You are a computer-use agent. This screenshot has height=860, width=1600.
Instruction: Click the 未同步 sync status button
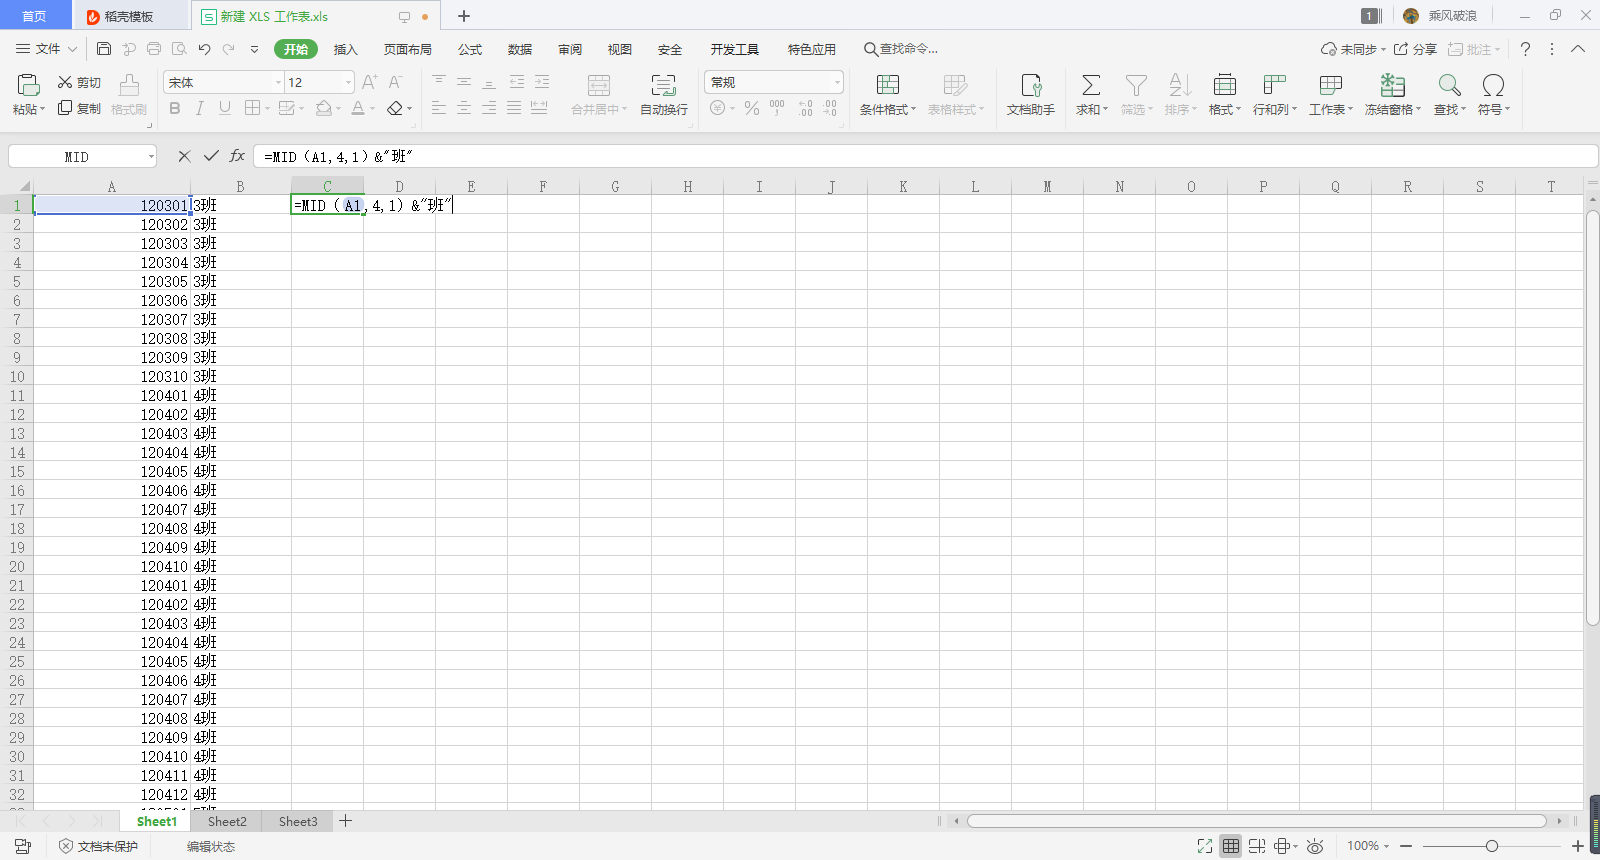pos(1353,49)
